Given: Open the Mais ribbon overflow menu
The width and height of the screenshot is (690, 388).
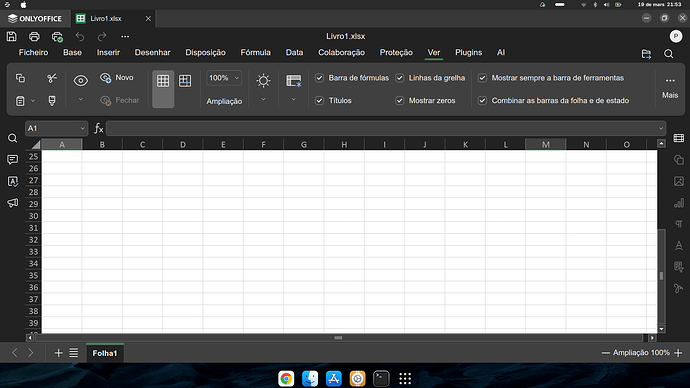Looking at the screenshot, I should (670, 88).
